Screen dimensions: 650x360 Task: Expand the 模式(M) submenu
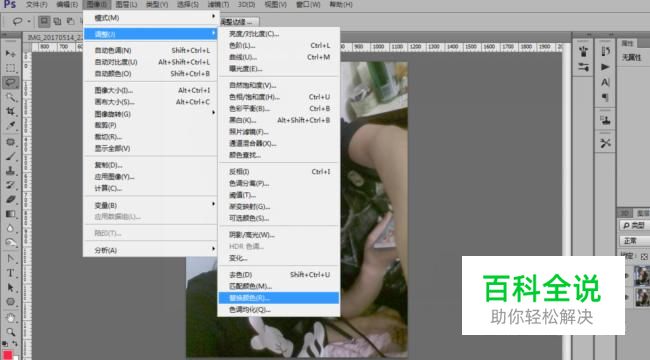151,18
